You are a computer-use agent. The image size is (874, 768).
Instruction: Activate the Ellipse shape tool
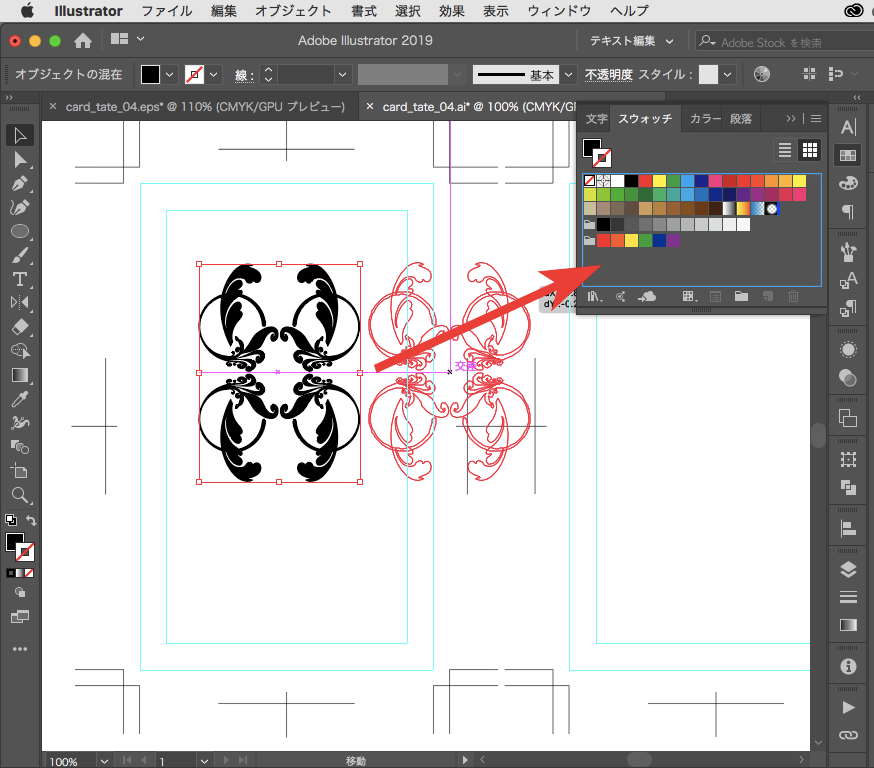point(19,231)
